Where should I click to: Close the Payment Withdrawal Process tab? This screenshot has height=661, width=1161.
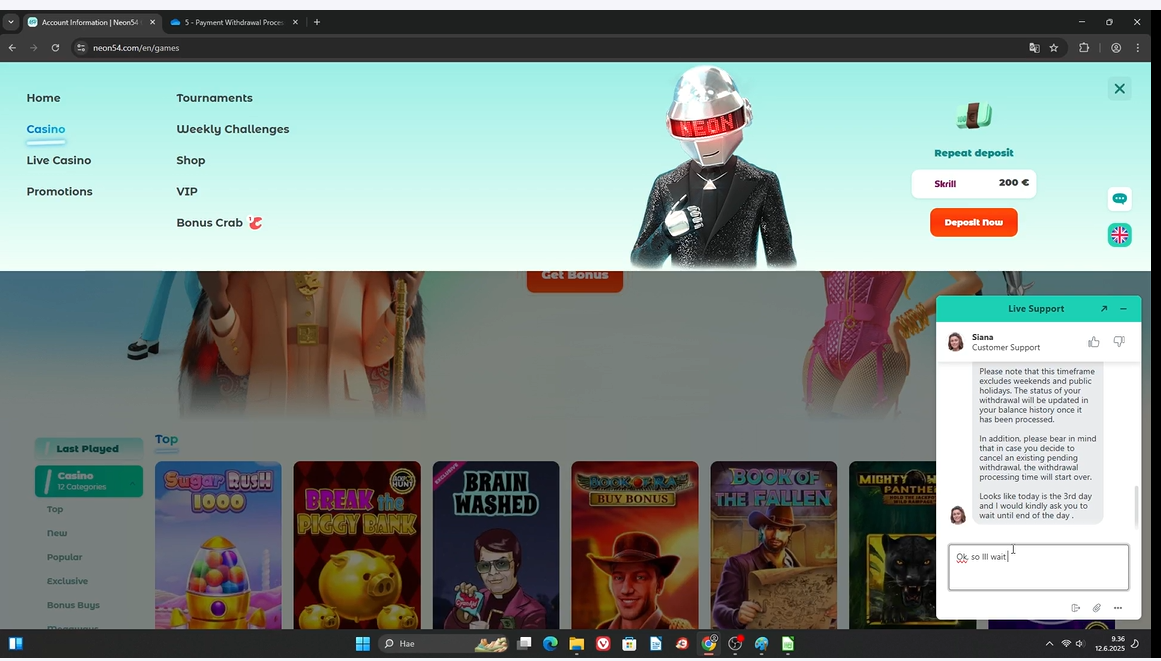click(295, 22)
